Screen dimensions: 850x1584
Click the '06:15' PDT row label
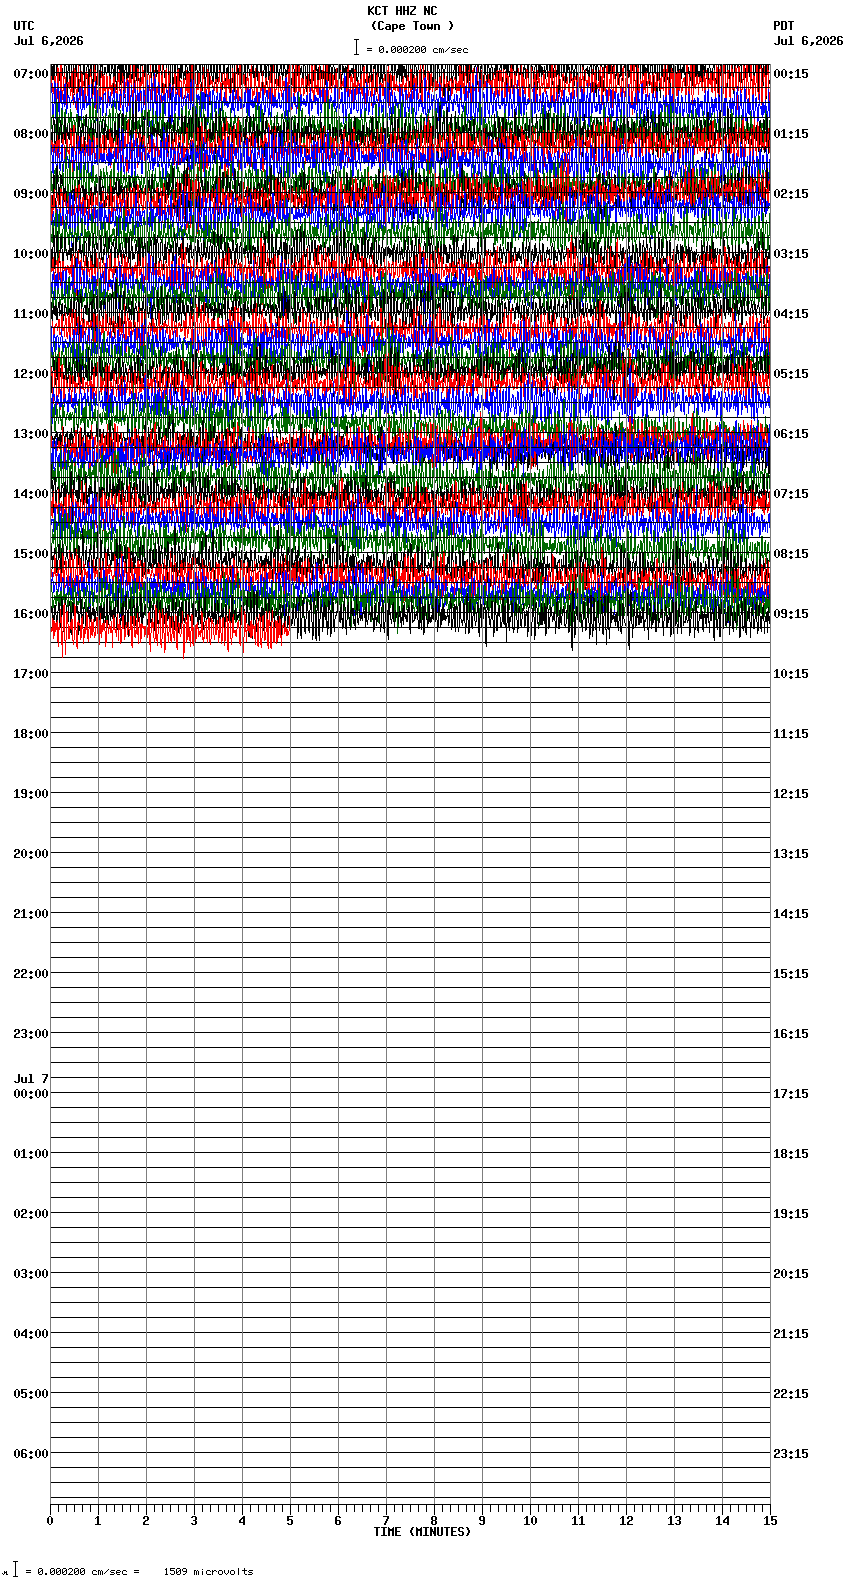point(791,434)
